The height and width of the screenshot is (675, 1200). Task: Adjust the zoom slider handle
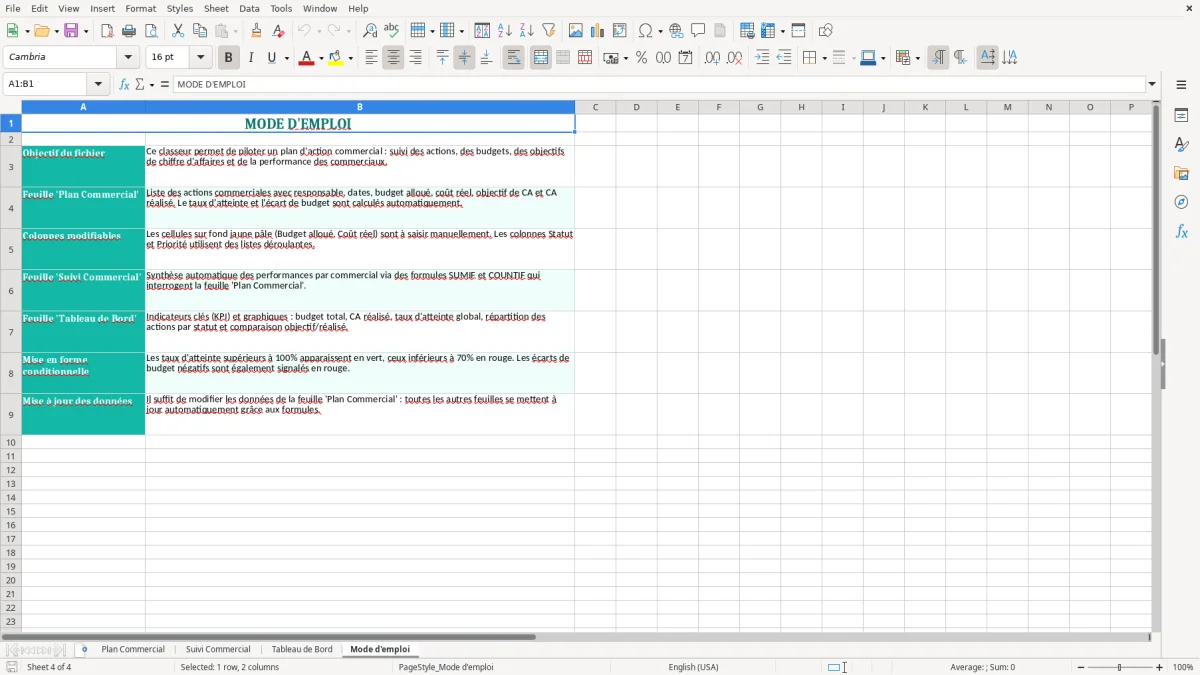tap(1119, 667)
